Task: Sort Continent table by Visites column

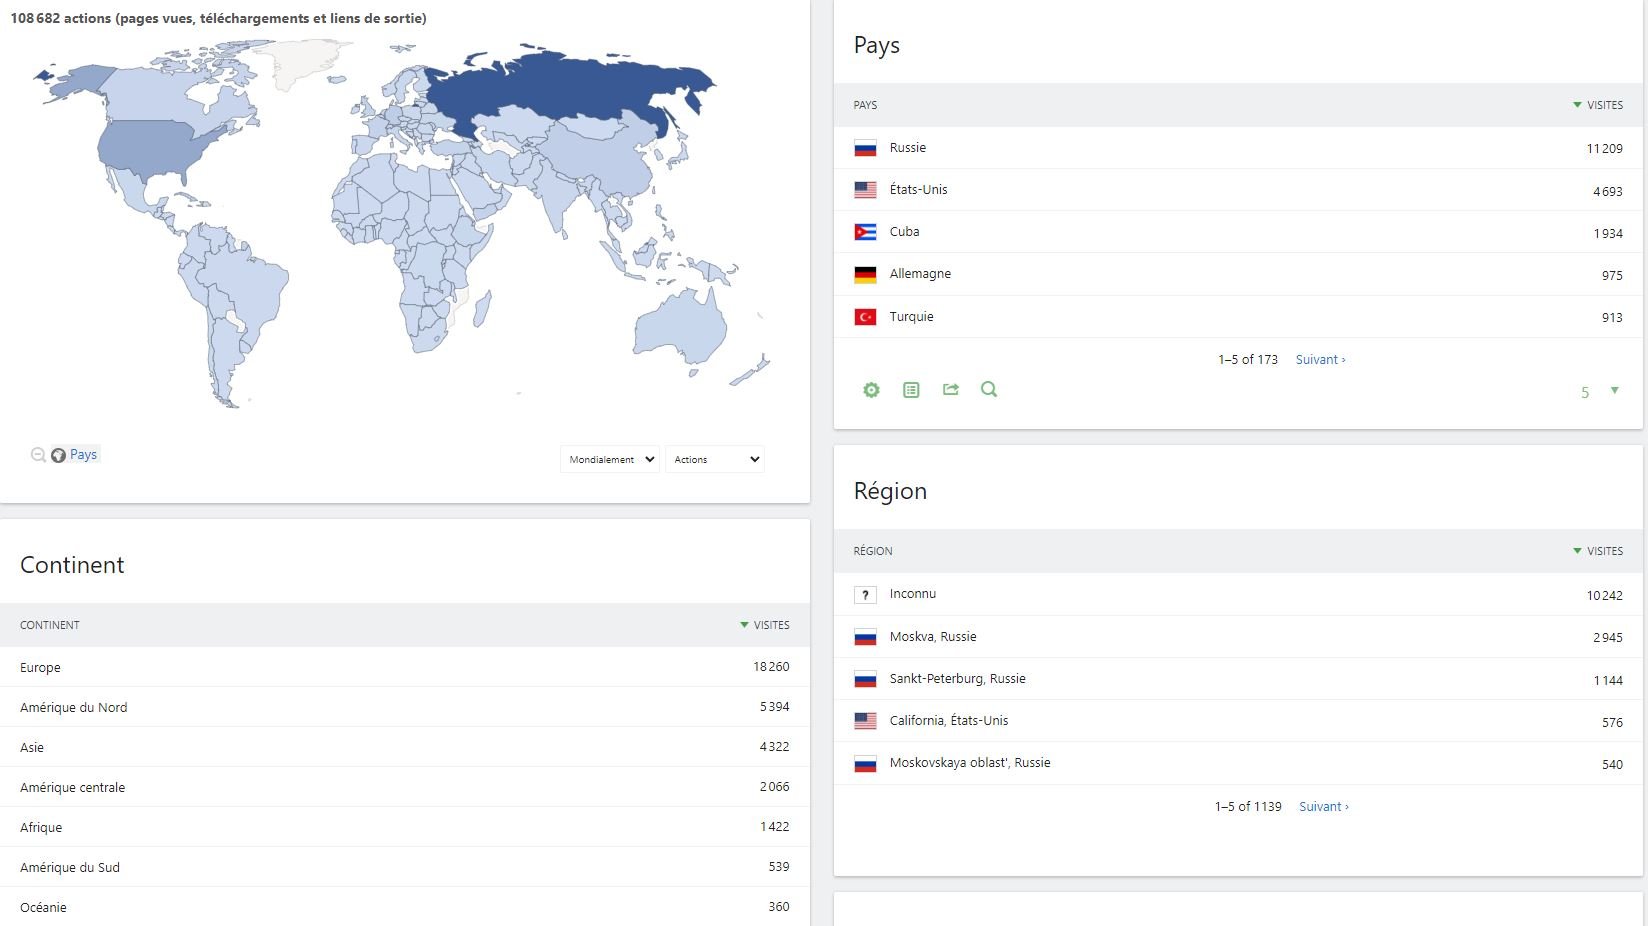Action: pos(770,625)
